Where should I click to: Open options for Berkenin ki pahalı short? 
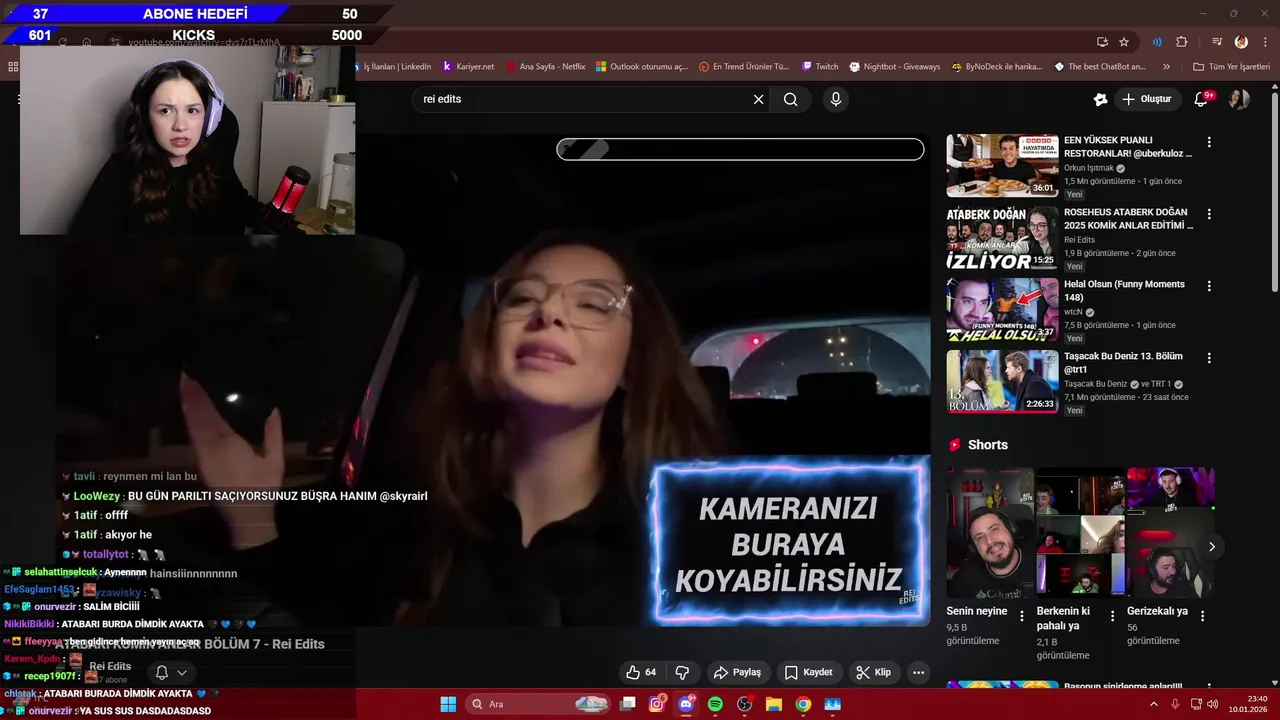coord(1112,616)
